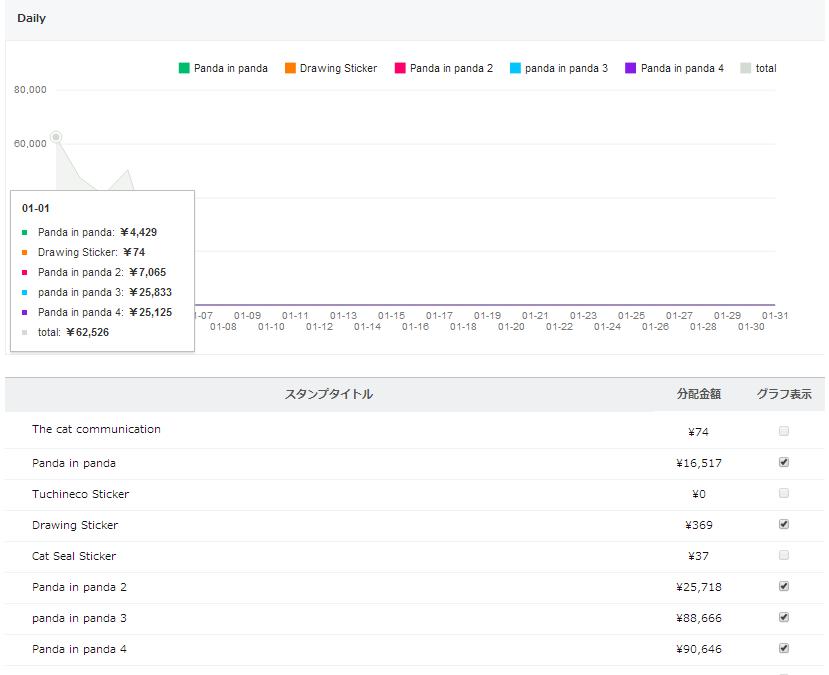Uncheck the Panda in panda graph checkbox
The height and width of the screenshot is (675, 829).
click(784, 462)
